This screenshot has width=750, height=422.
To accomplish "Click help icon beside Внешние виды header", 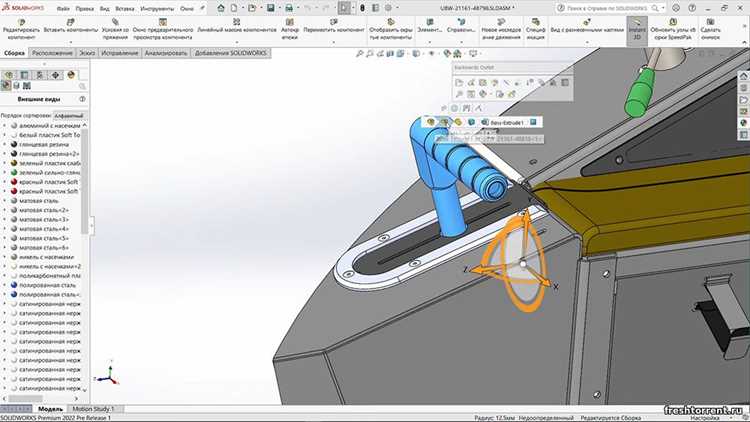I will [82, 99].
